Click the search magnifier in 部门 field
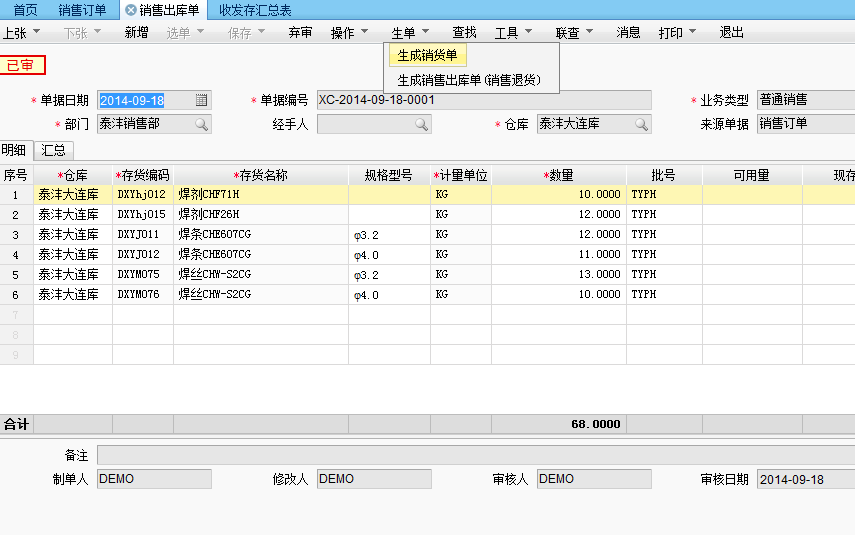 201,124
